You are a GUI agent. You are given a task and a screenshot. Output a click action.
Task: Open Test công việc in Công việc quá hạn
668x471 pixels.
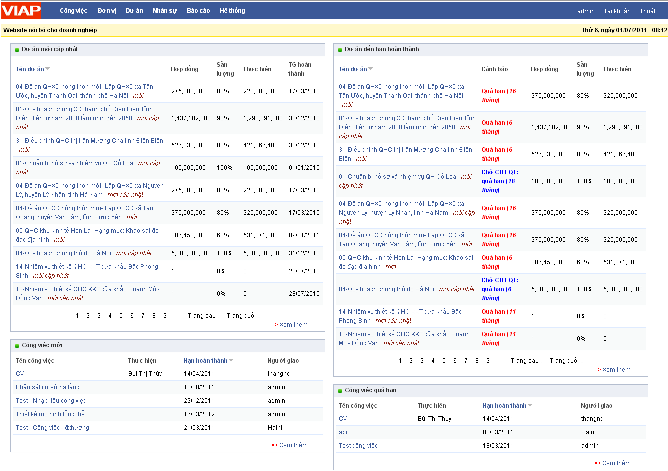358,446
